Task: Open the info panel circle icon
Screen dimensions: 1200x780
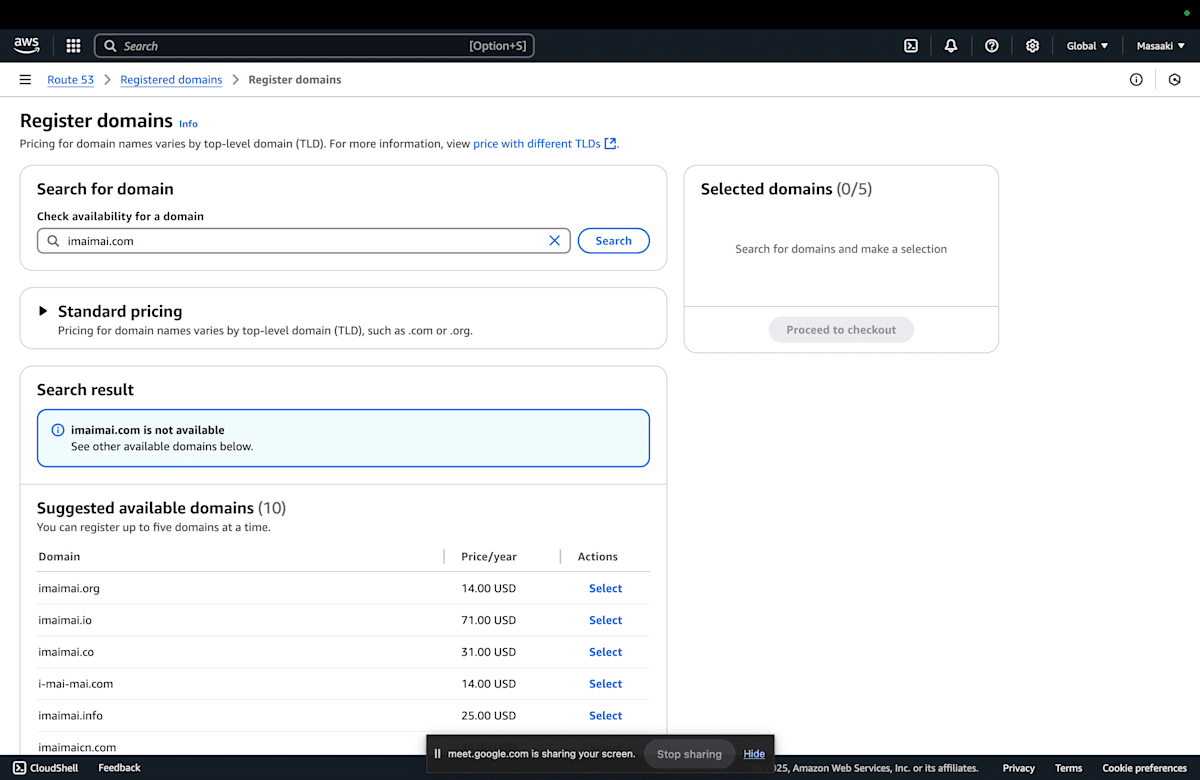Action: pos(1136,80)
